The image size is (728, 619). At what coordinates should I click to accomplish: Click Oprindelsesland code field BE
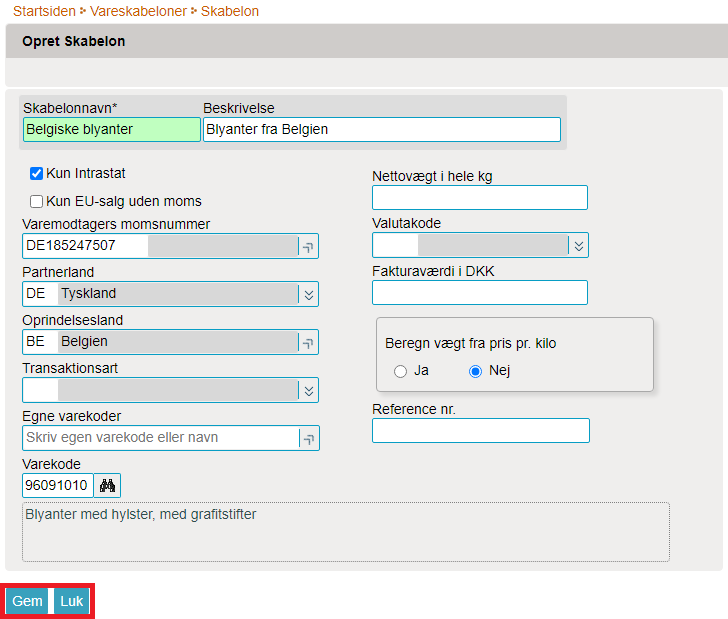(x=40, y=342)
